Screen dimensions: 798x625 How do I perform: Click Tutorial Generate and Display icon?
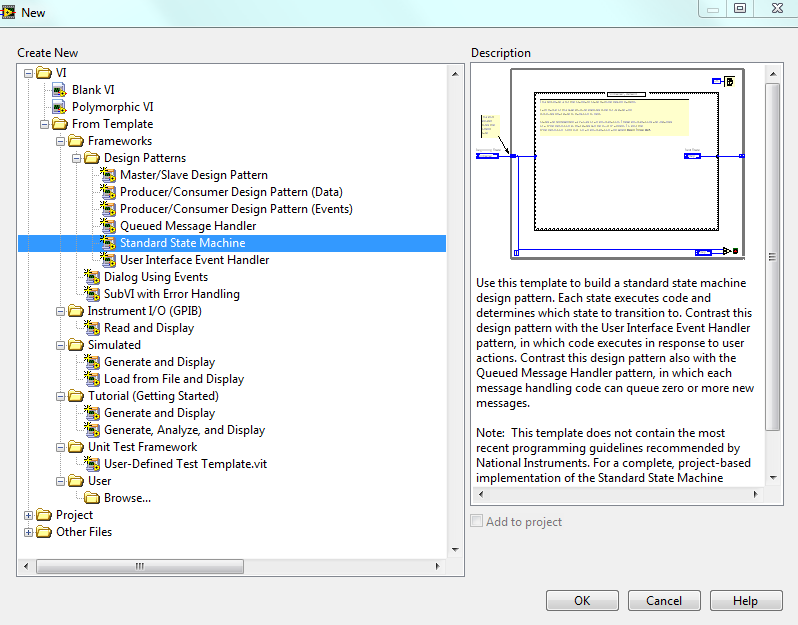pyautogui.click(x=92, y=413)
